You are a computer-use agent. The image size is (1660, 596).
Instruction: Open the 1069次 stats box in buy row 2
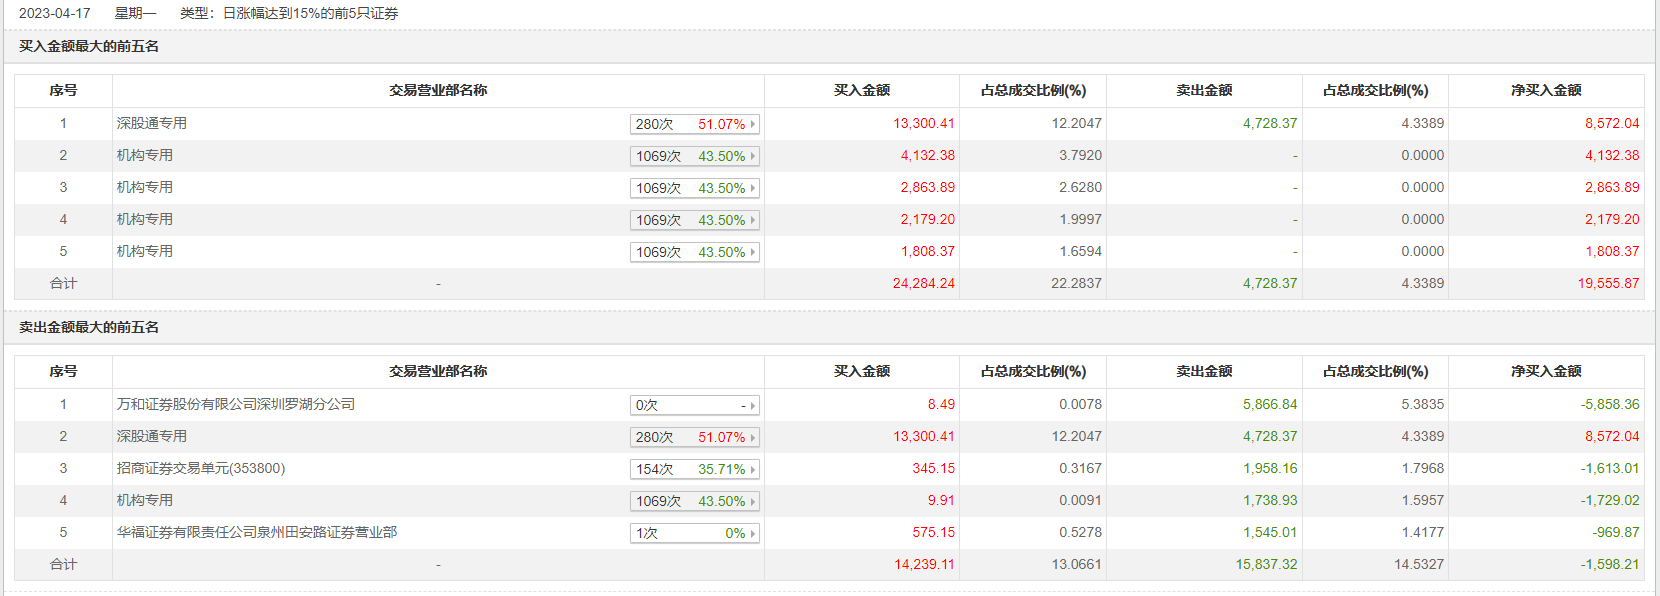click(694, 156)
